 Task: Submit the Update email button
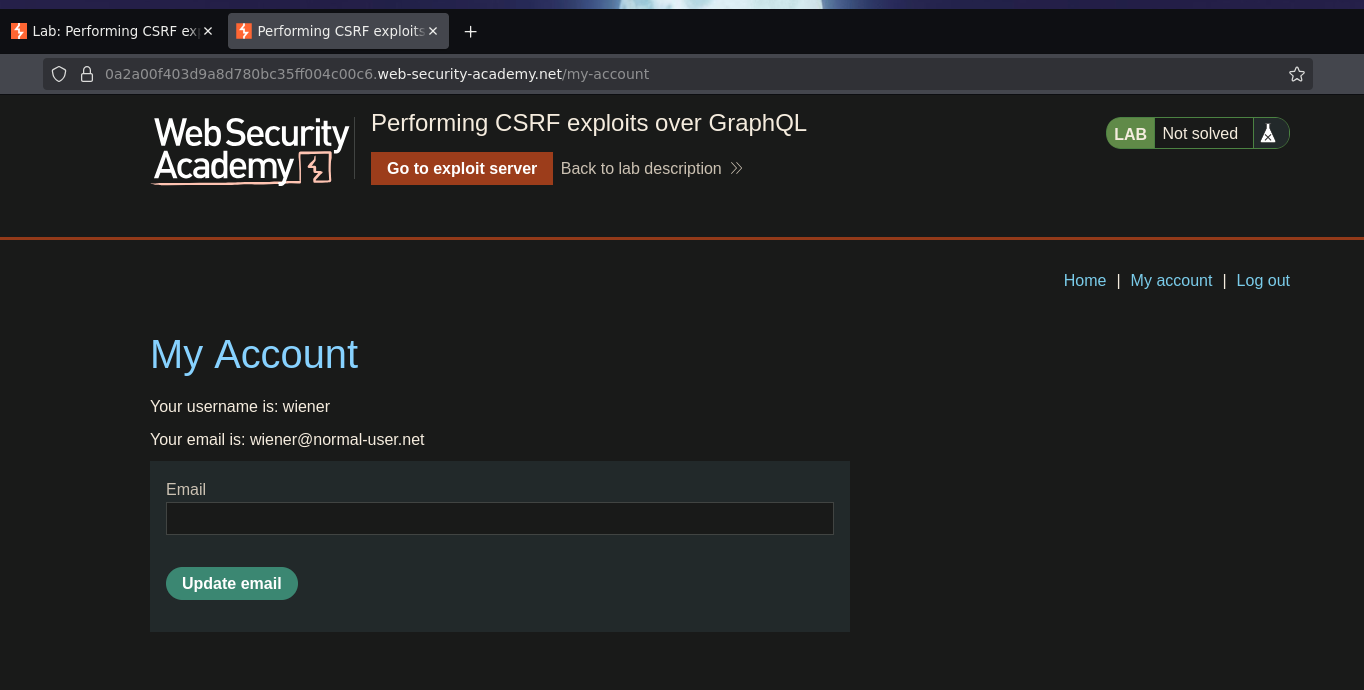232,583
